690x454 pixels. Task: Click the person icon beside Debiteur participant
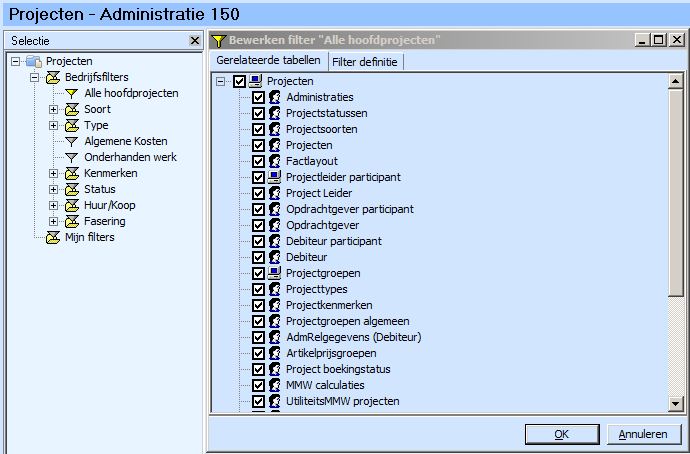275,241
